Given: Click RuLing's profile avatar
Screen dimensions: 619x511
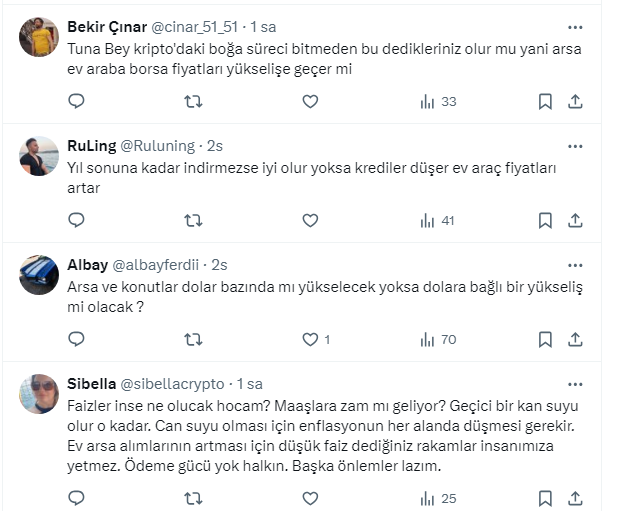Looking at the screenshot, I should [x=39, y=156].
